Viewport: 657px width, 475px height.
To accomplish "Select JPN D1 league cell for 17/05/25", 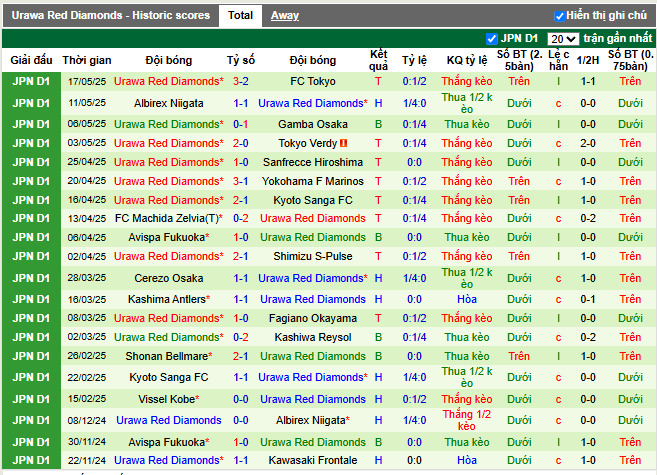I will coord(31,81).
